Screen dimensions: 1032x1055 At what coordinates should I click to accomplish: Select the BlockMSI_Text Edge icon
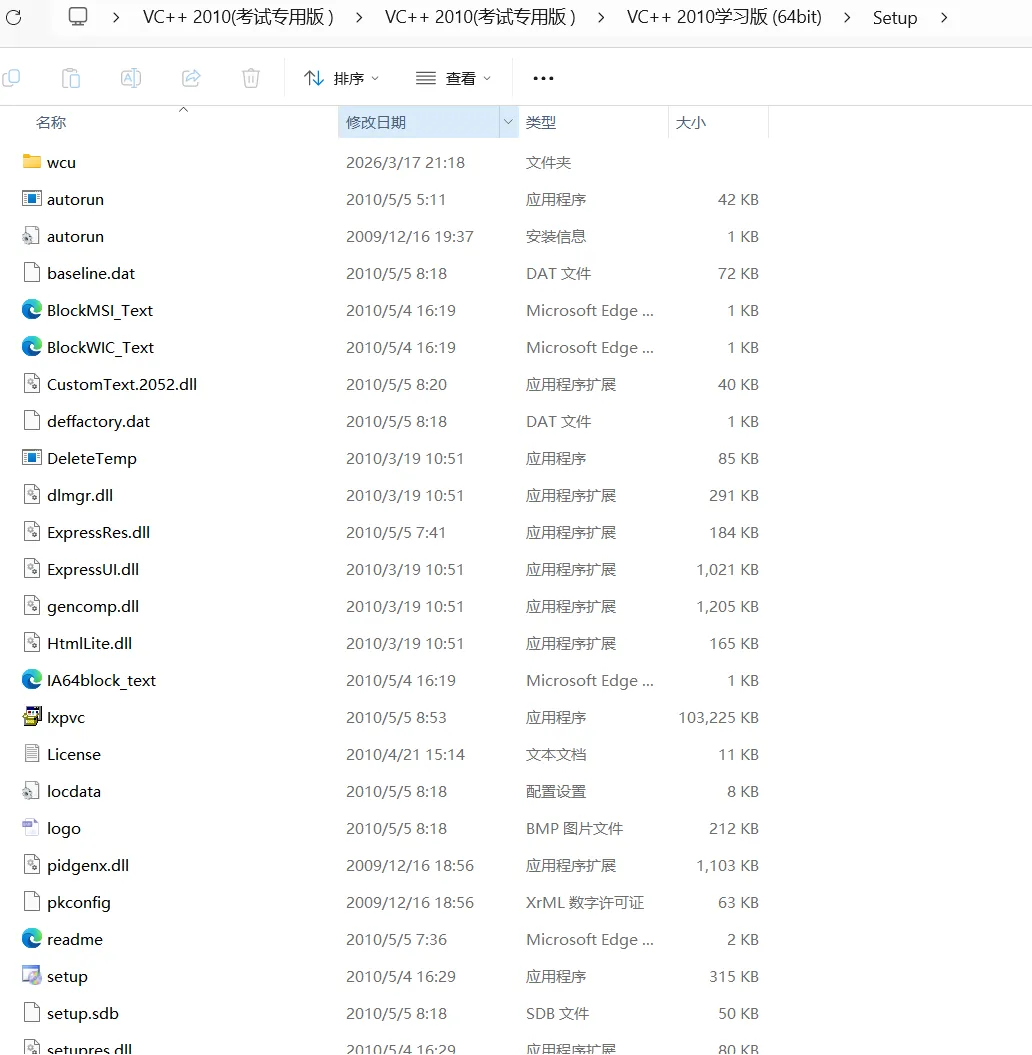pos(32,310)
